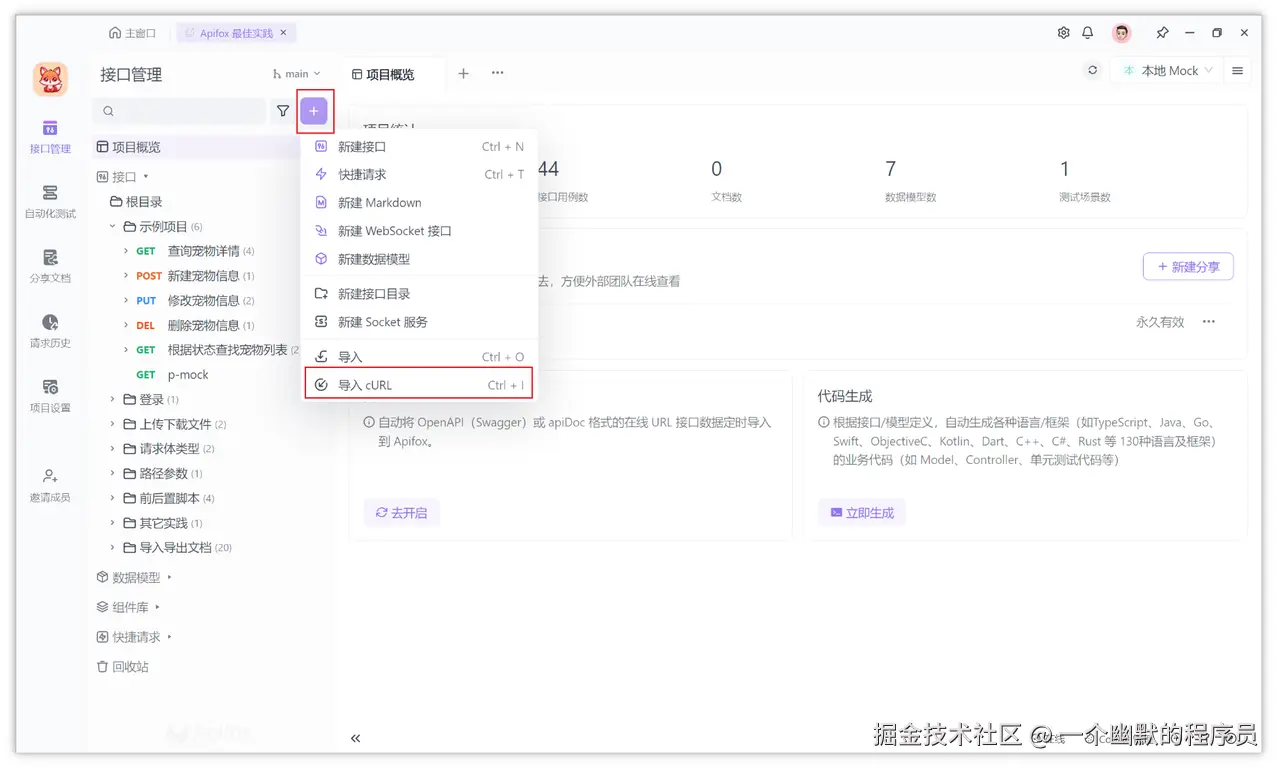Open notifications bell icon
The width and height of the screenshot is (1280, 770).
click(1089, 33)
